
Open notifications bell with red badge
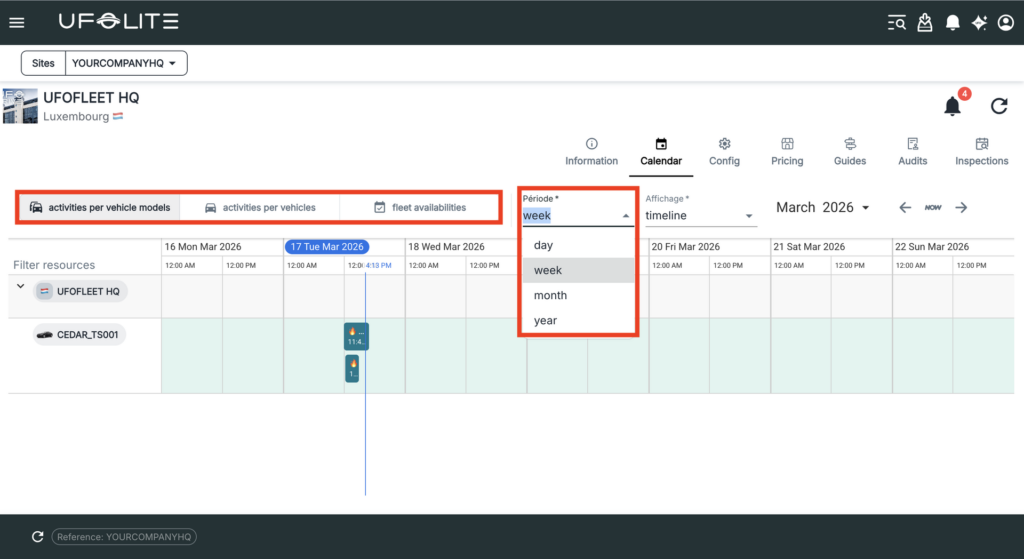(x=953, y=106)
